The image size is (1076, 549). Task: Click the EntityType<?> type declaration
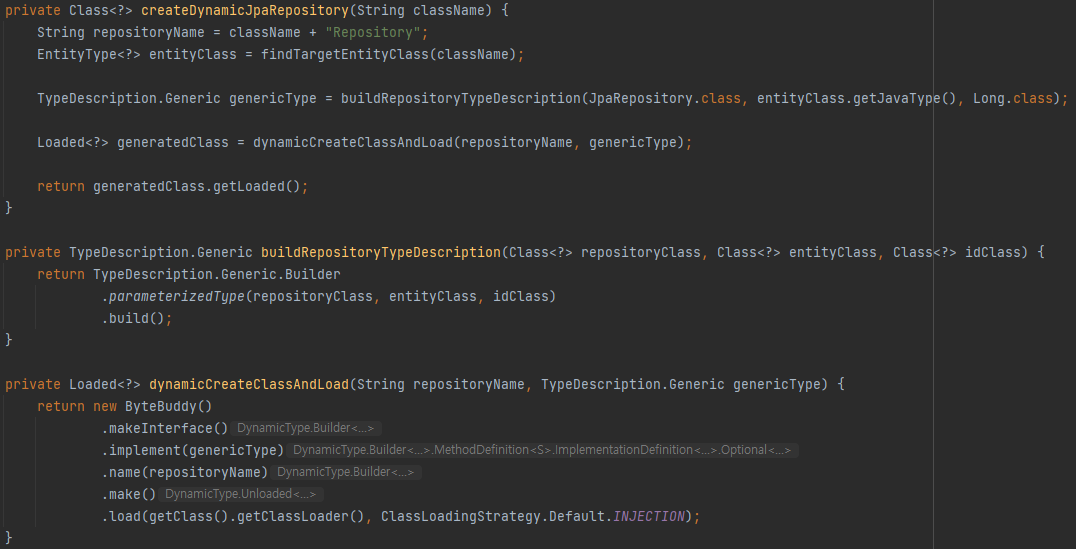point(89,54)
